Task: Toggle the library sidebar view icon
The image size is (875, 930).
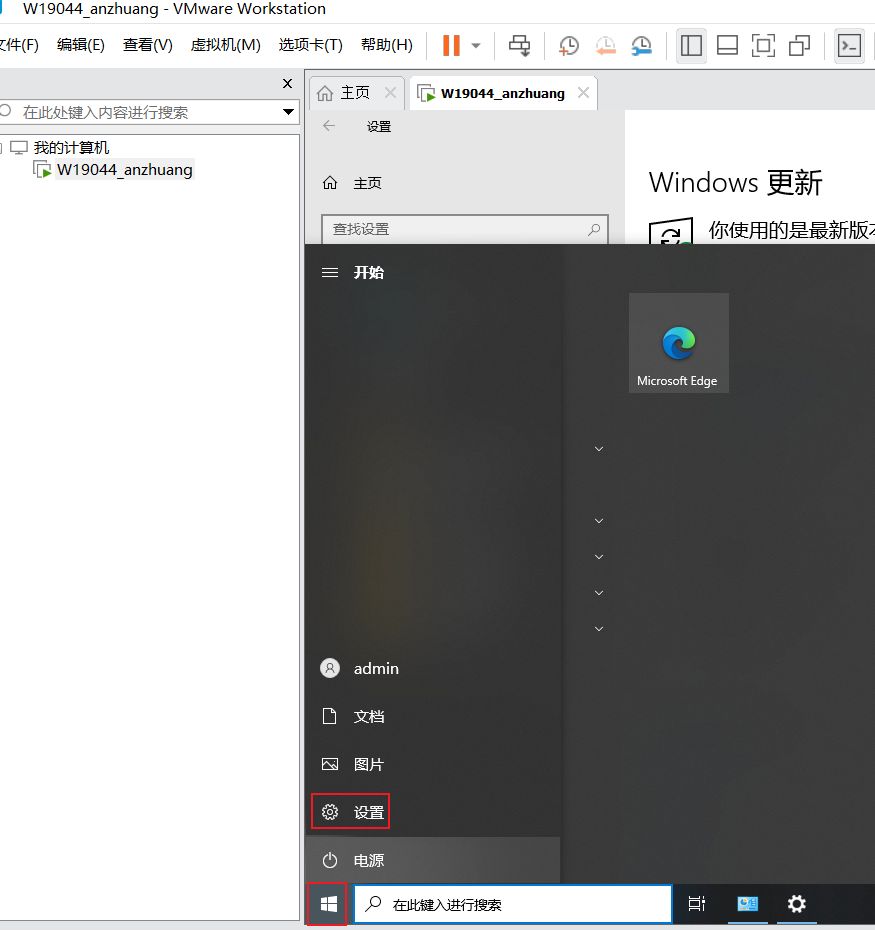Action: pyautogui.click(x=691, y=45)
